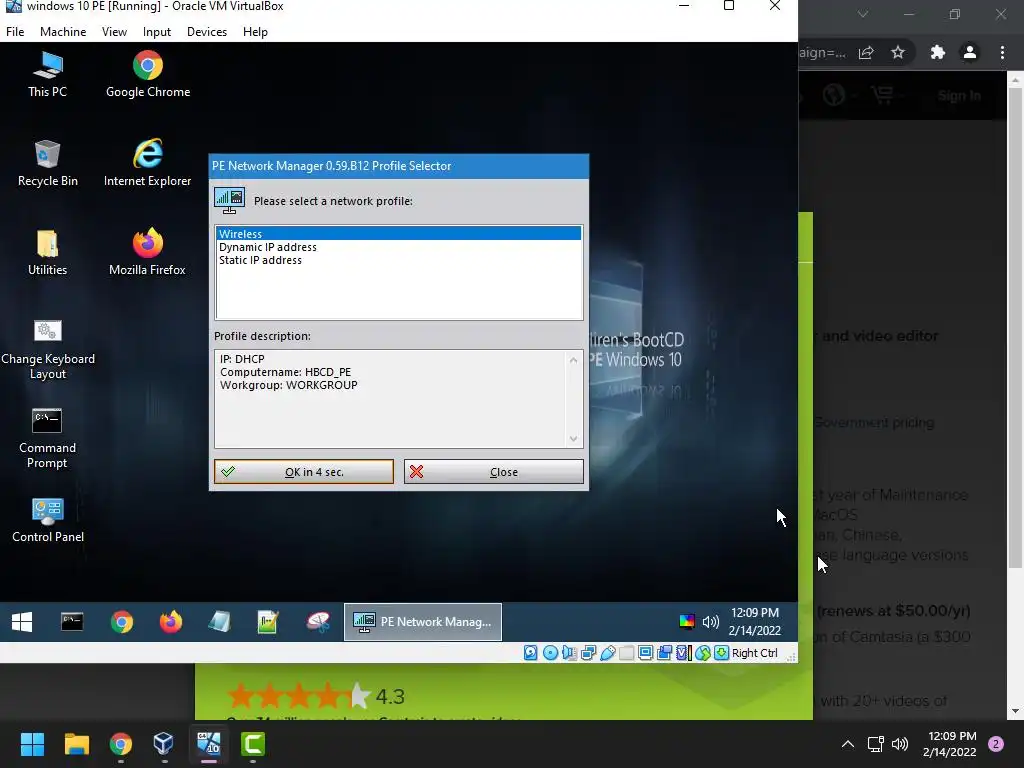Screen dimensions: 1024x768
Task: Click VirtualBox display settings indicator
Action: pos(645,653)
